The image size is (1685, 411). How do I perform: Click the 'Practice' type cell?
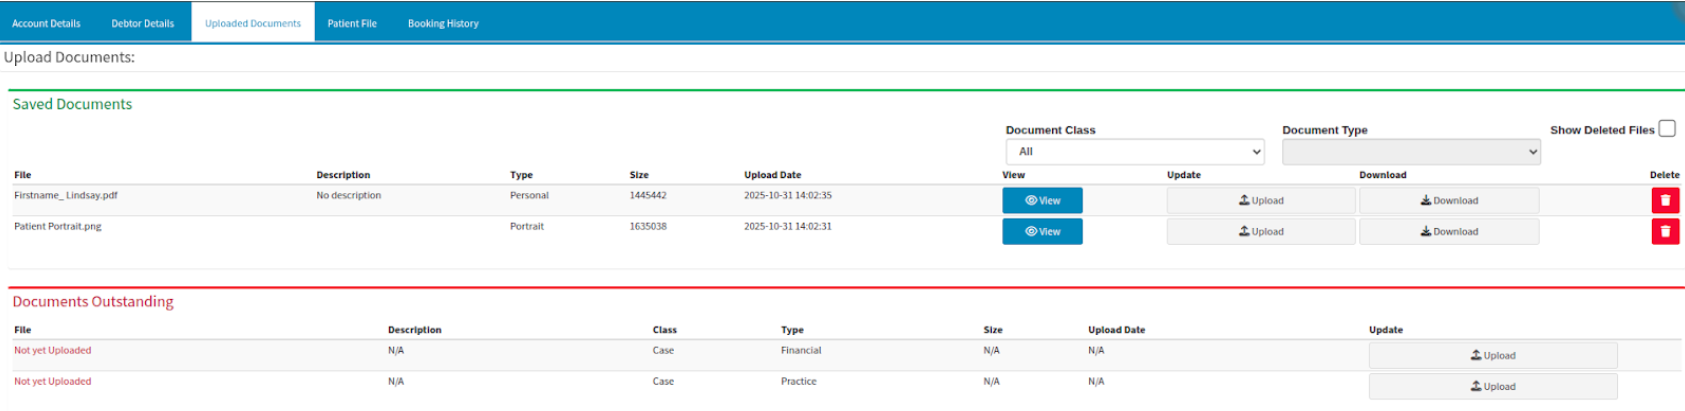click(x=799, y=381)
